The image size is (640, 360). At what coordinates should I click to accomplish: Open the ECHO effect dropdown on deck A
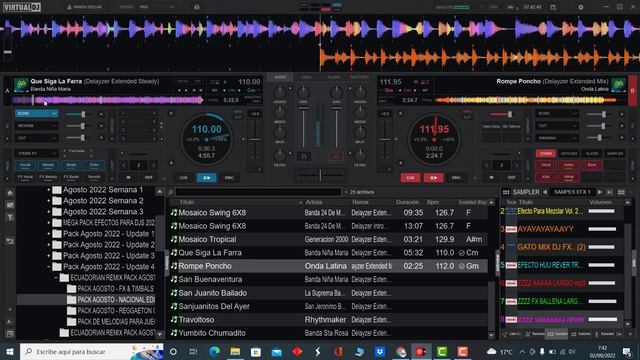36,113
